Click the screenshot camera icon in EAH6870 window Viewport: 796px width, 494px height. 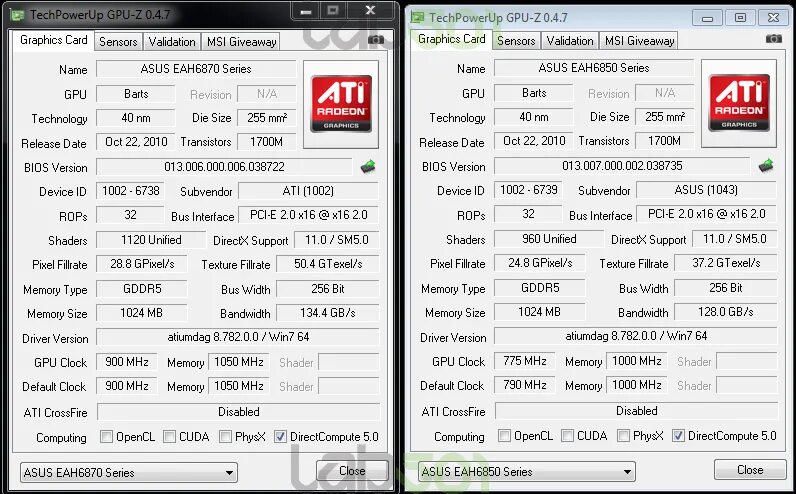pyautogui.click(x=376, y=39)
